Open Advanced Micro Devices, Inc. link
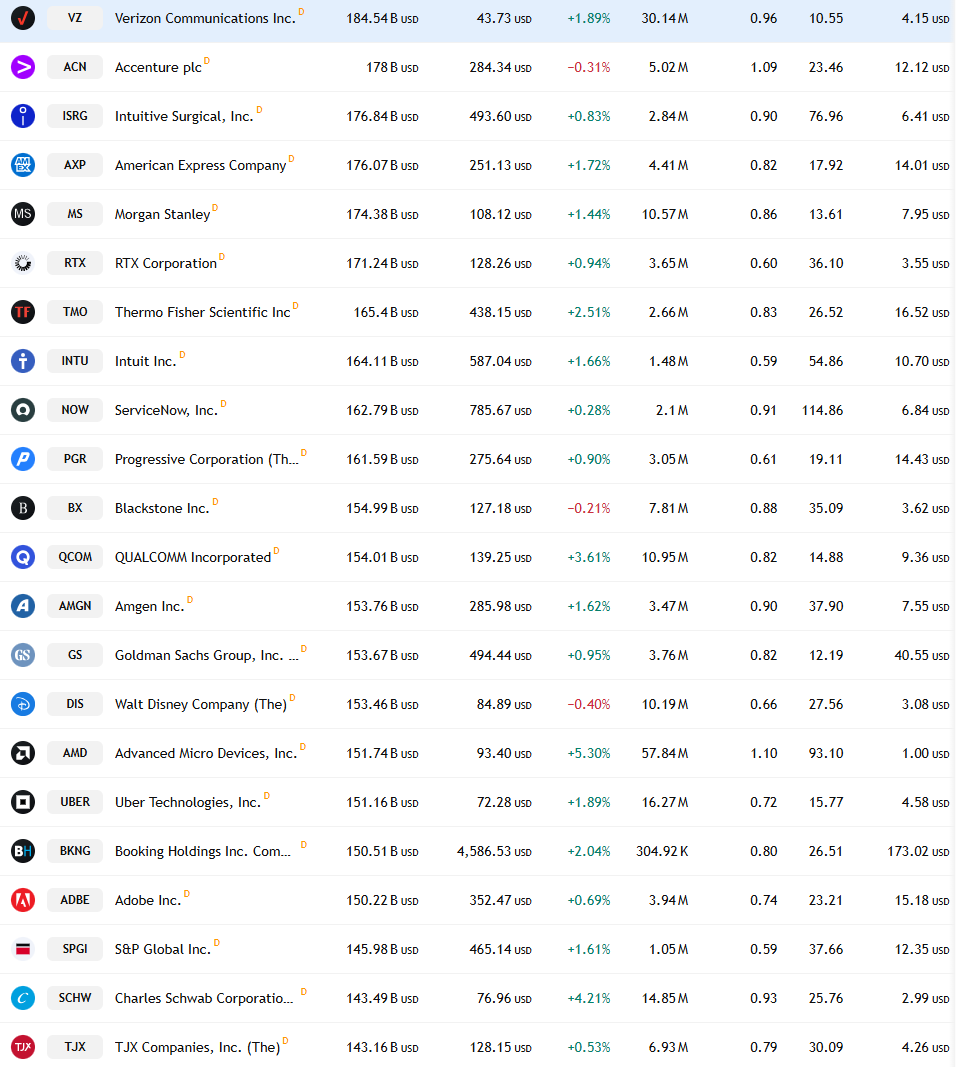This screenshot has height=1067, width=956. pyautogui.click(x=205, y=753)
